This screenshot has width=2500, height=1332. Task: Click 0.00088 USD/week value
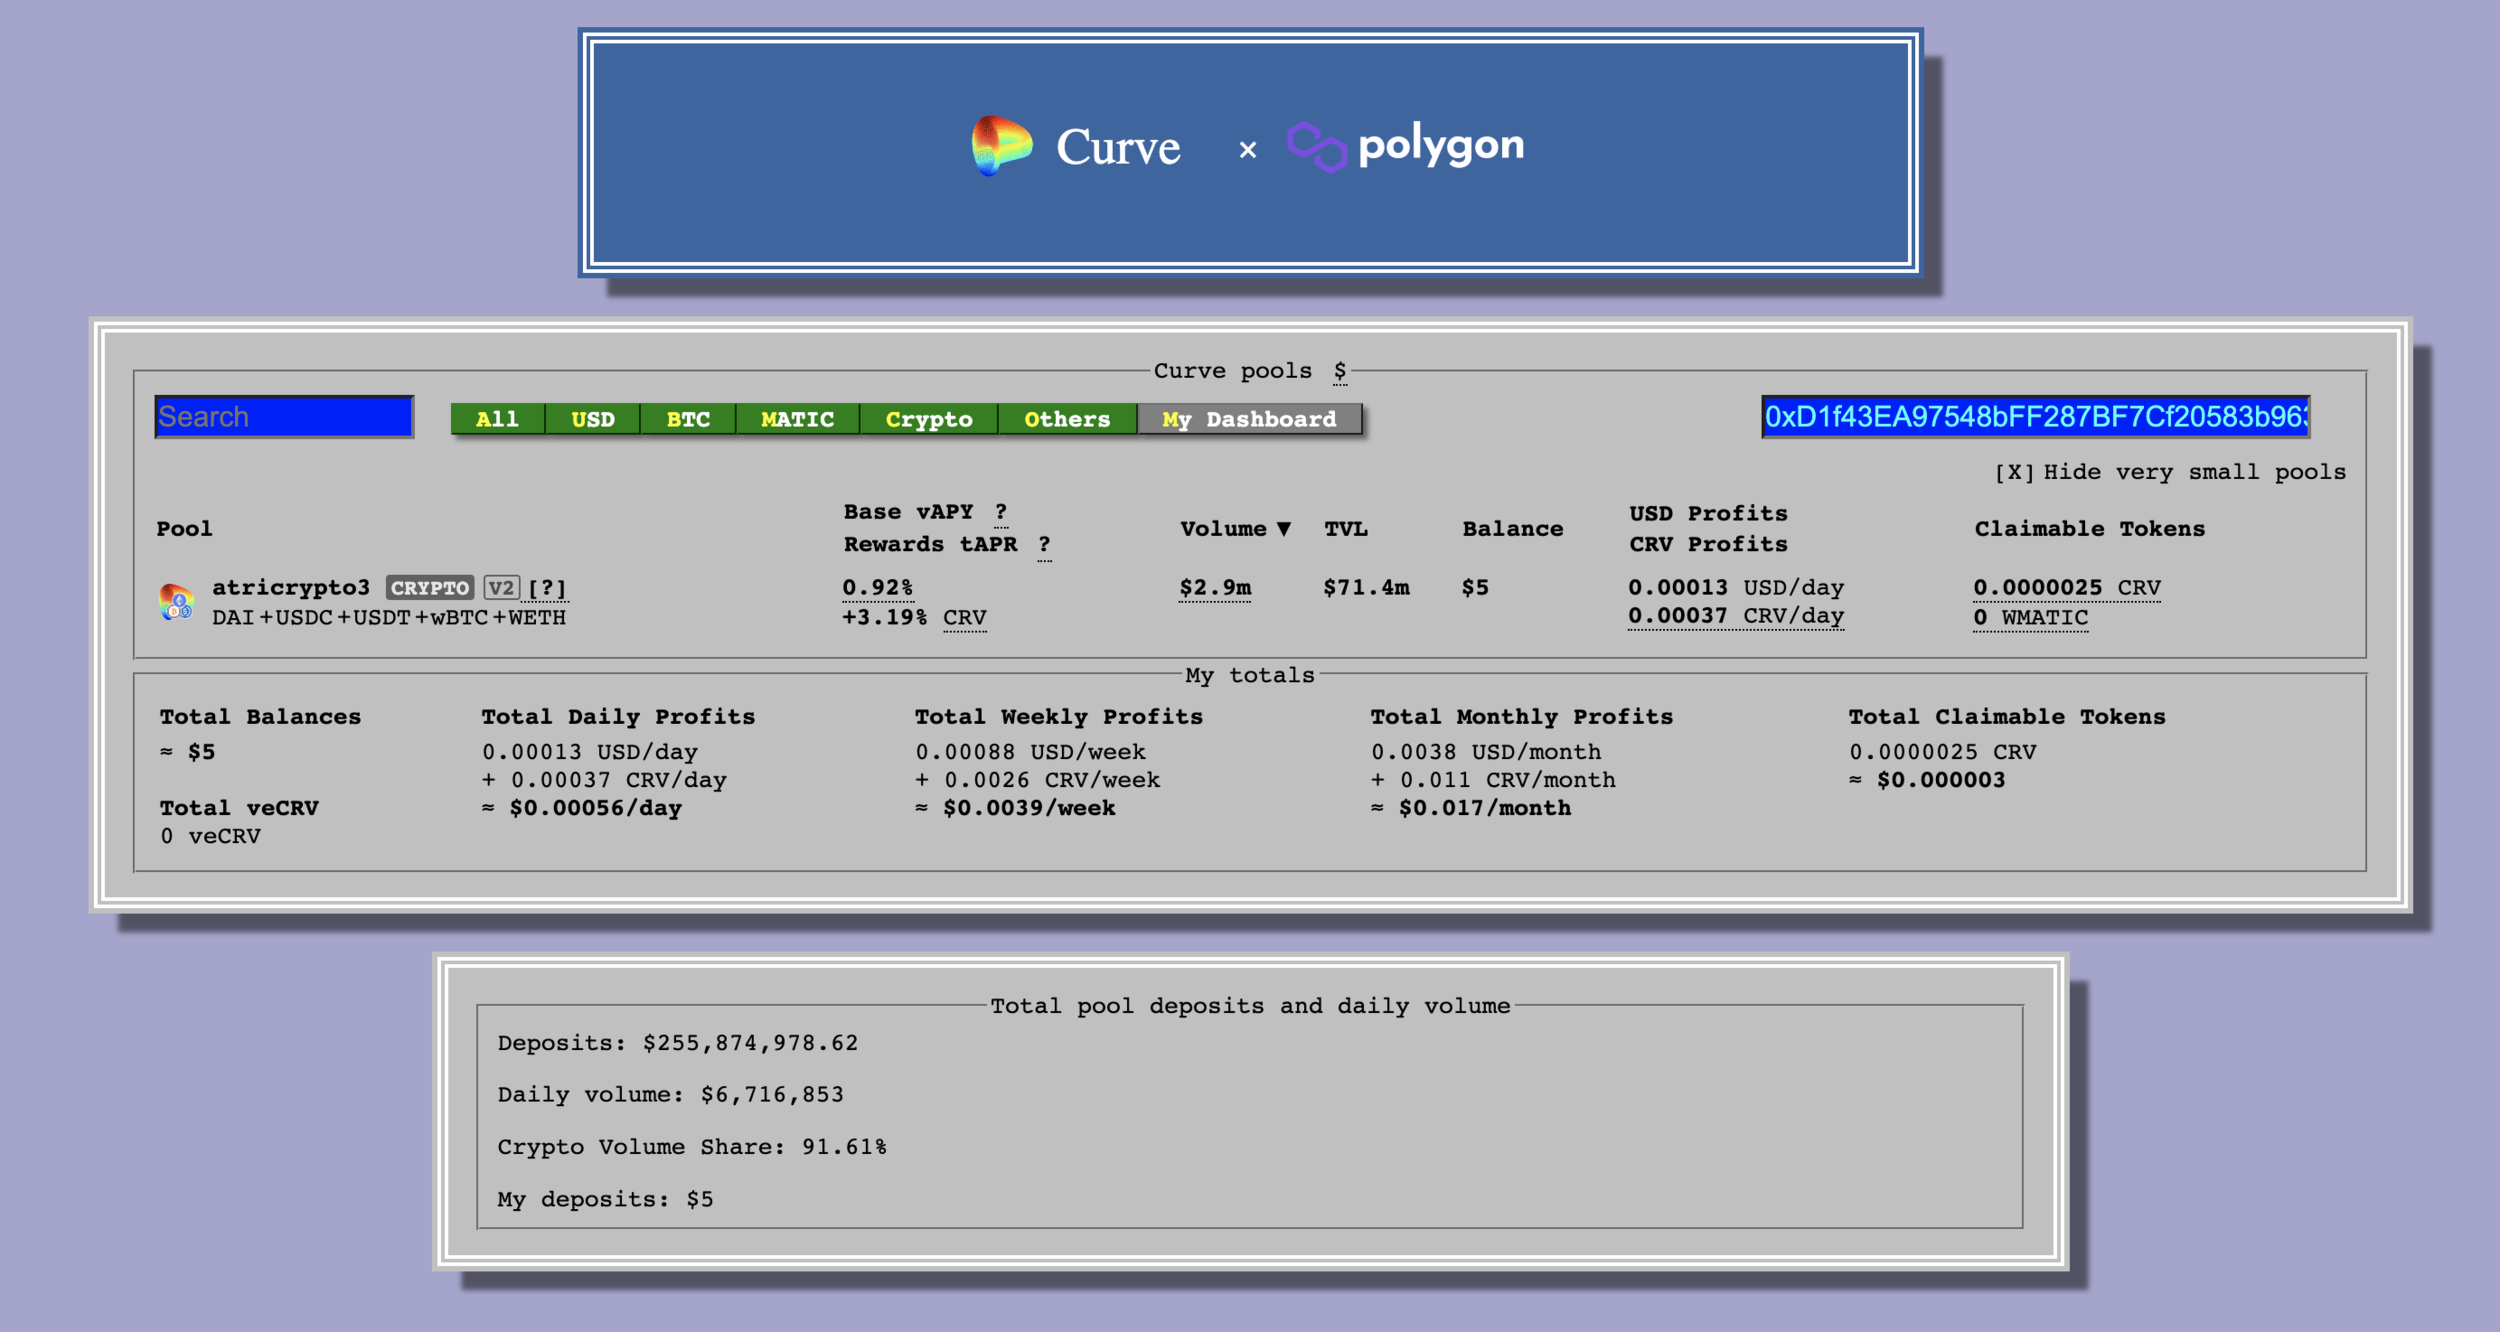1031,752
